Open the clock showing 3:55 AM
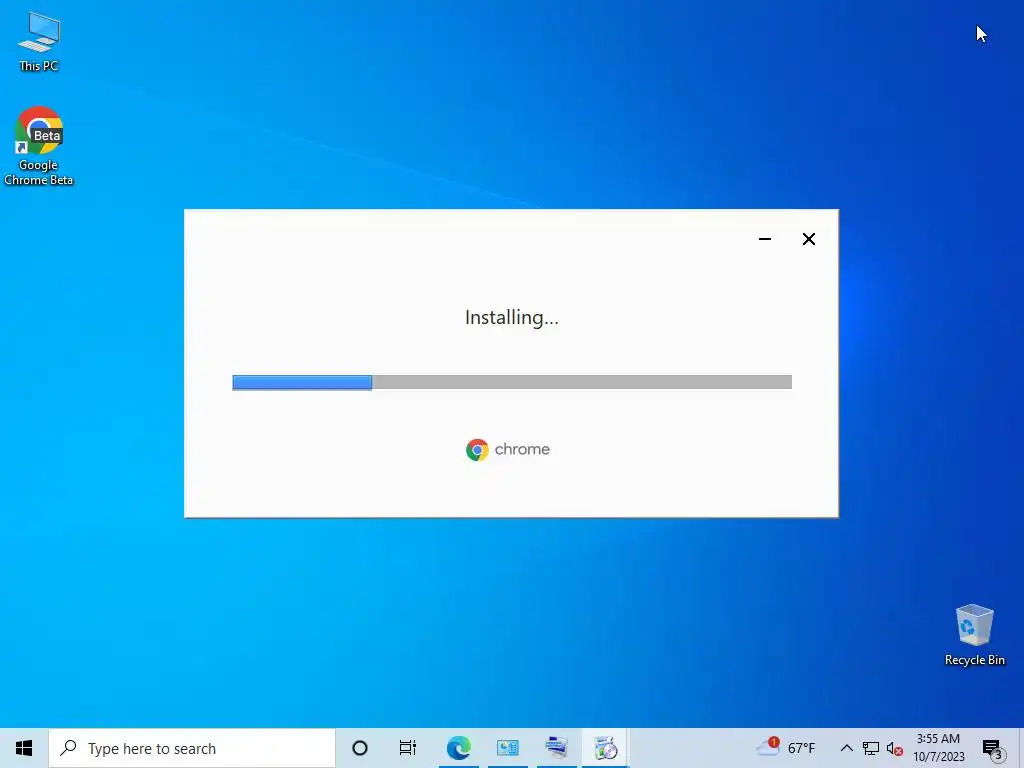1024x768 pixels. pyautogui.click(x=938, y=748)
